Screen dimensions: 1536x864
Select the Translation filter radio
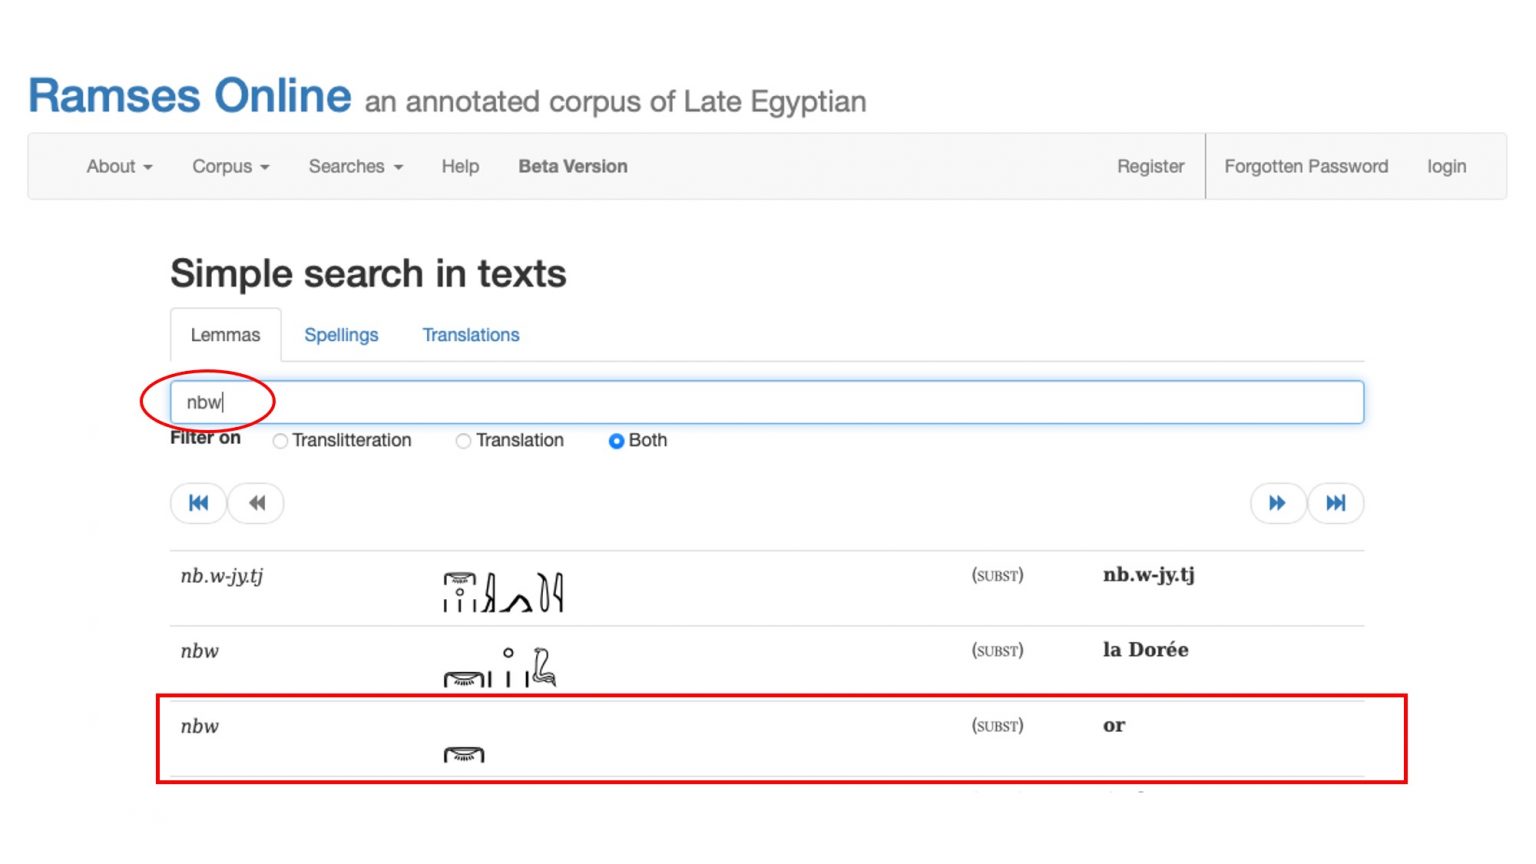click(463, 441)
